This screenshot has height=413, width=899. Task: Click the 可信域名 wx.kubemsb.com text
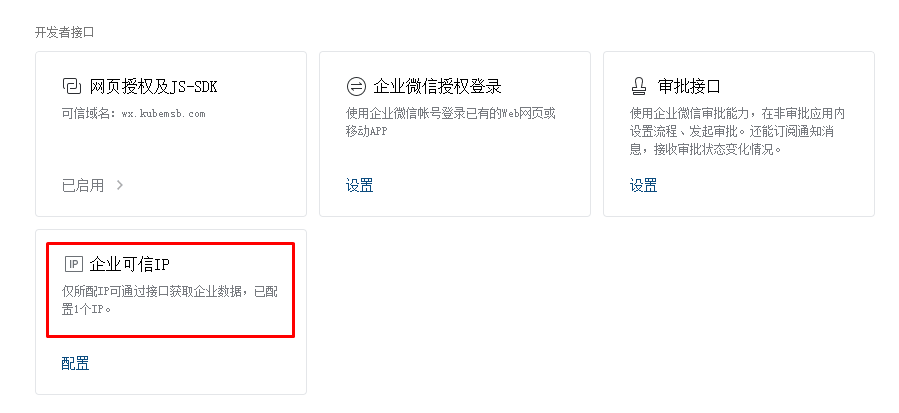(x=134, y=114)
